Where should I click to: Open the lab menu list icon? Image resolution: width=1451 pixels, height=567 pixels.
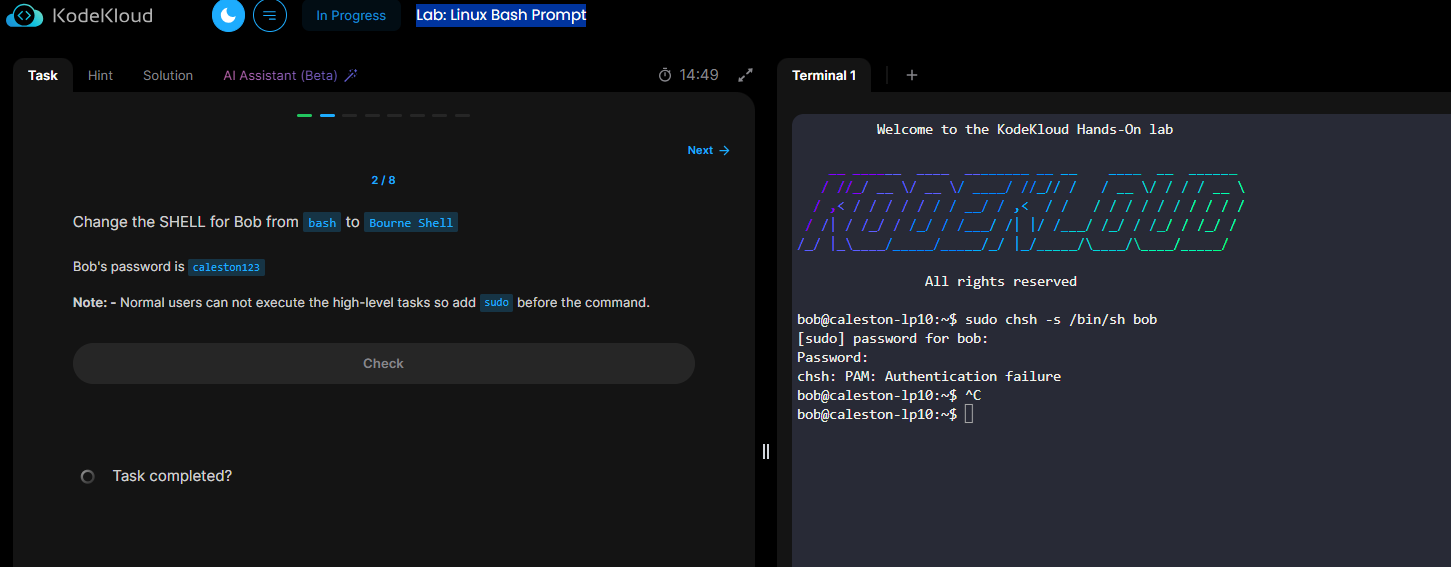(x=270, y=16)
